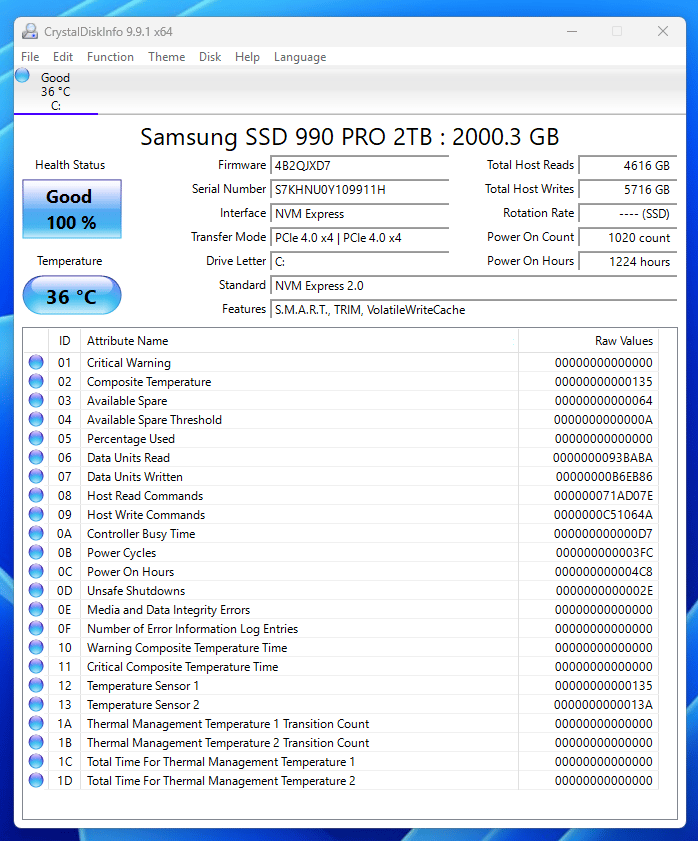Click the blue status orb for drive C:

click(23, 76)
